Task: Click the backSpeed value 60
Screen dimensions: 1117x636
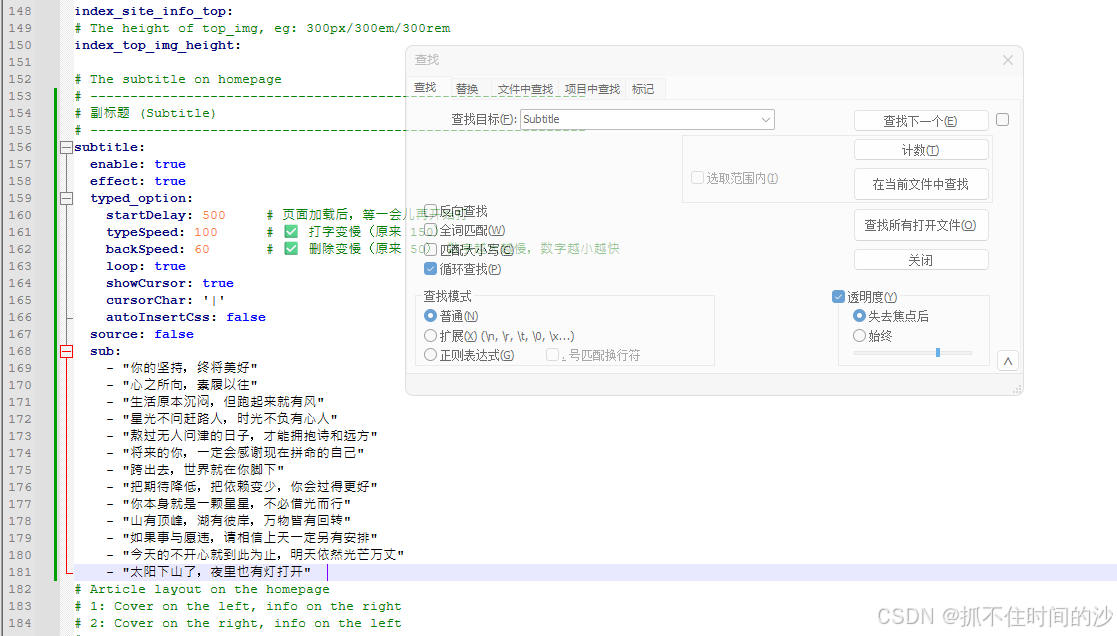Action: click(202, 249)
